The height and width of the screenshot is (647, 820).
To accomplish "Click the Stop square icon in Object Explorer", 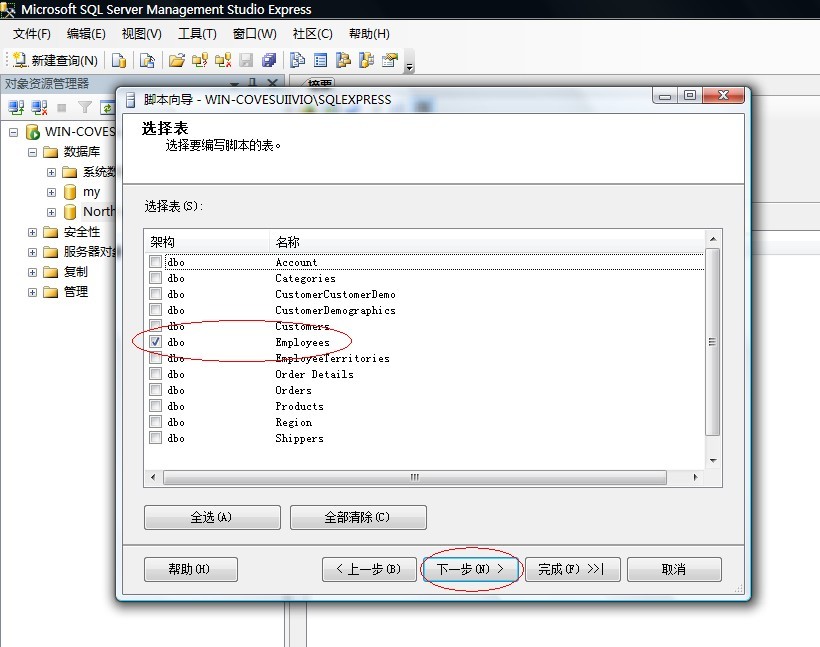I will tap(62, 108).
